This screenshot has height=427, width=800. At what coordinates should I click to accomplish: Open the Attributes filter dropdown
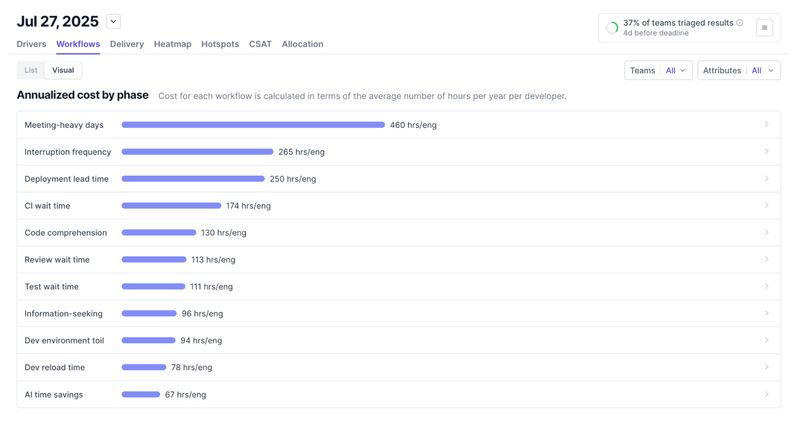click(x=739, y=70)
